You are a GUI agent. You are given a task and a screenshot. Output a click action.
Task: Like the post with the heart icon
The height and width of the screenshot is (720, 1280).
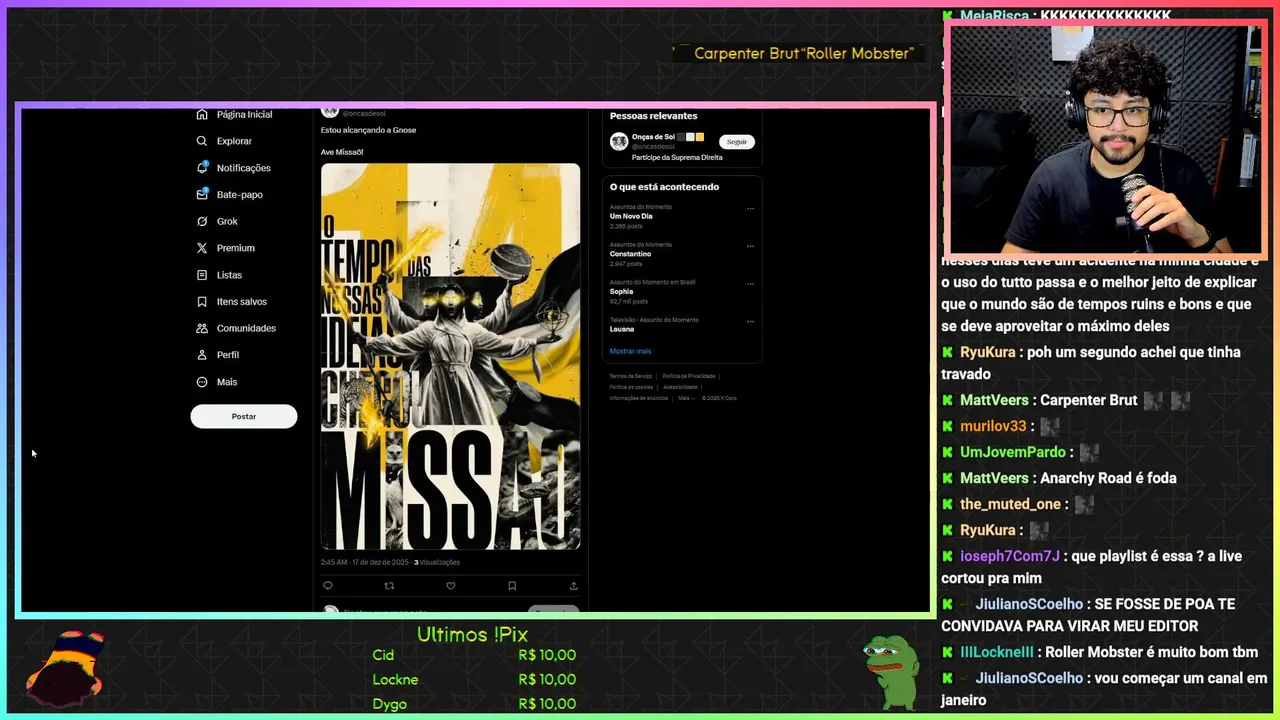tap(450, 586)
